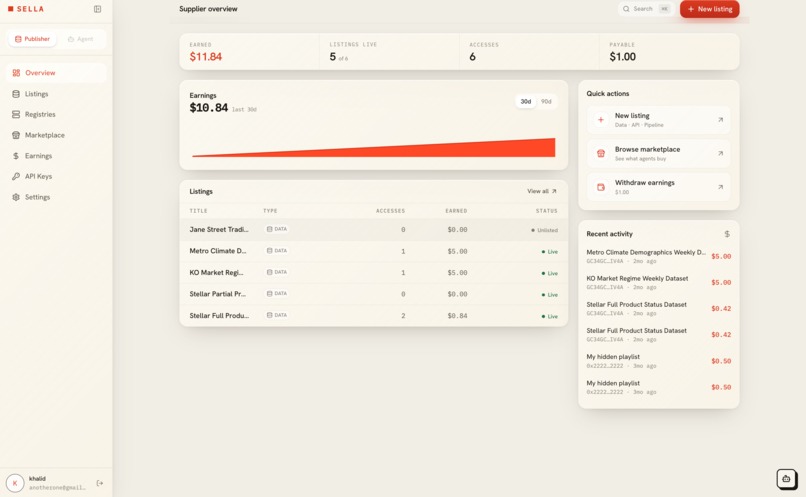Image resolution: width=806 pixels, height=497 pixels.
Task: Collapse the sidebar panel icon
Action: click(97, 9)
